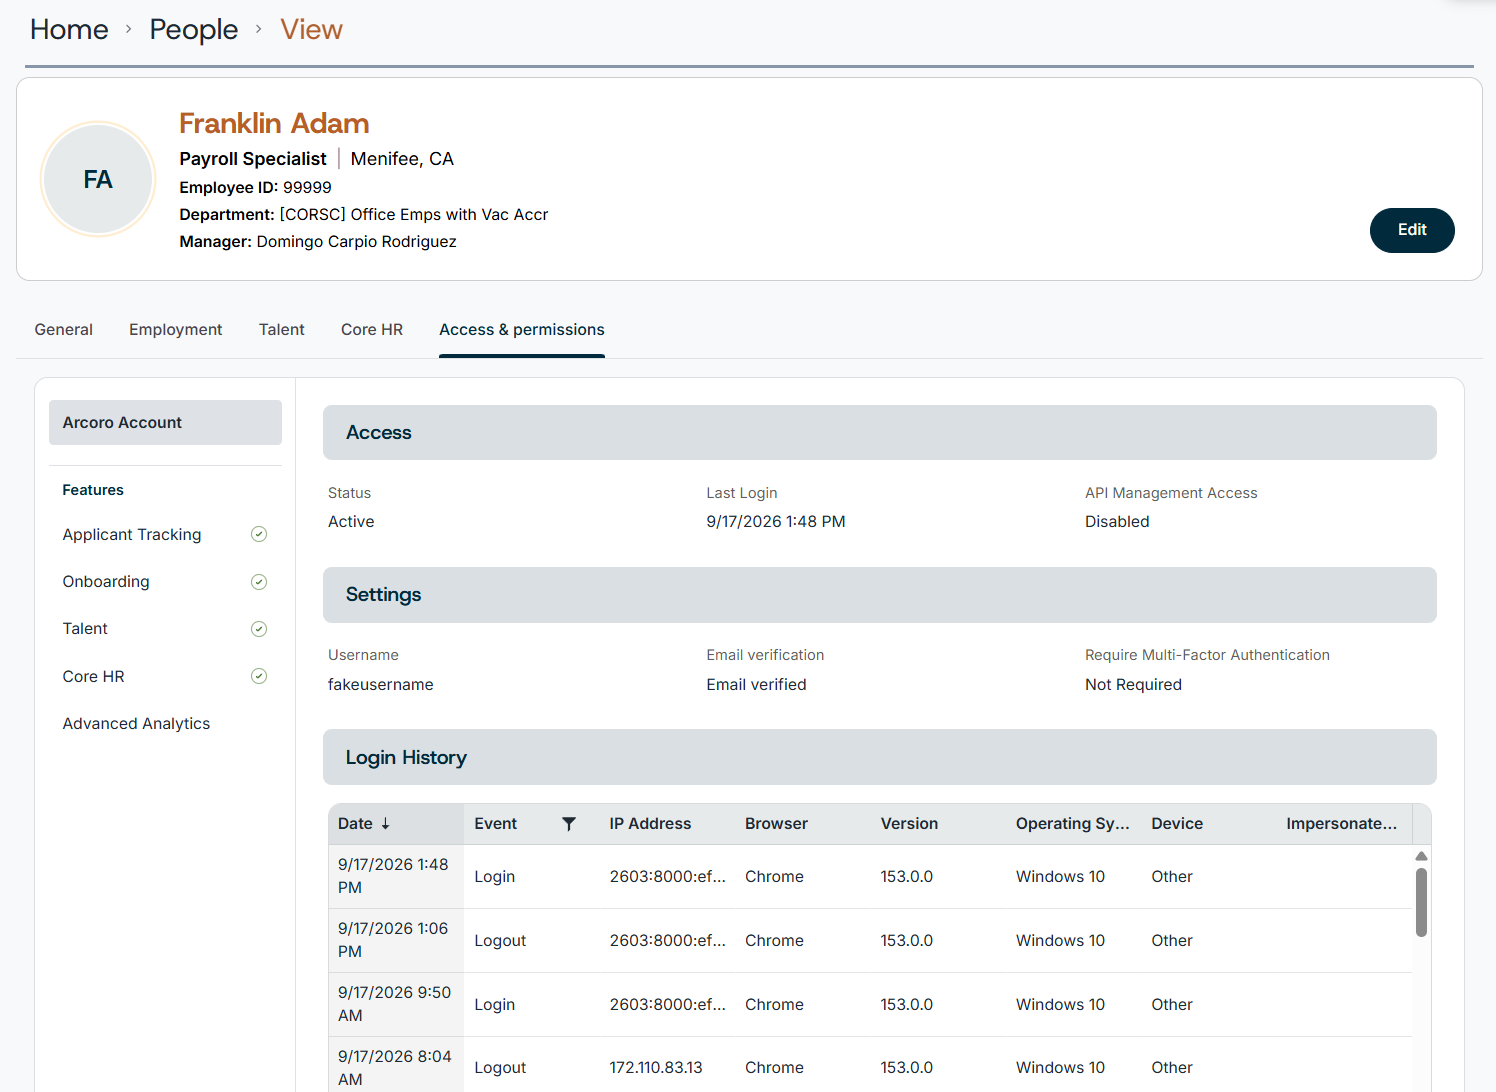Viewport: 1496px width, 1092px height.
Task: Click the Device column header
Action: 1177,824
